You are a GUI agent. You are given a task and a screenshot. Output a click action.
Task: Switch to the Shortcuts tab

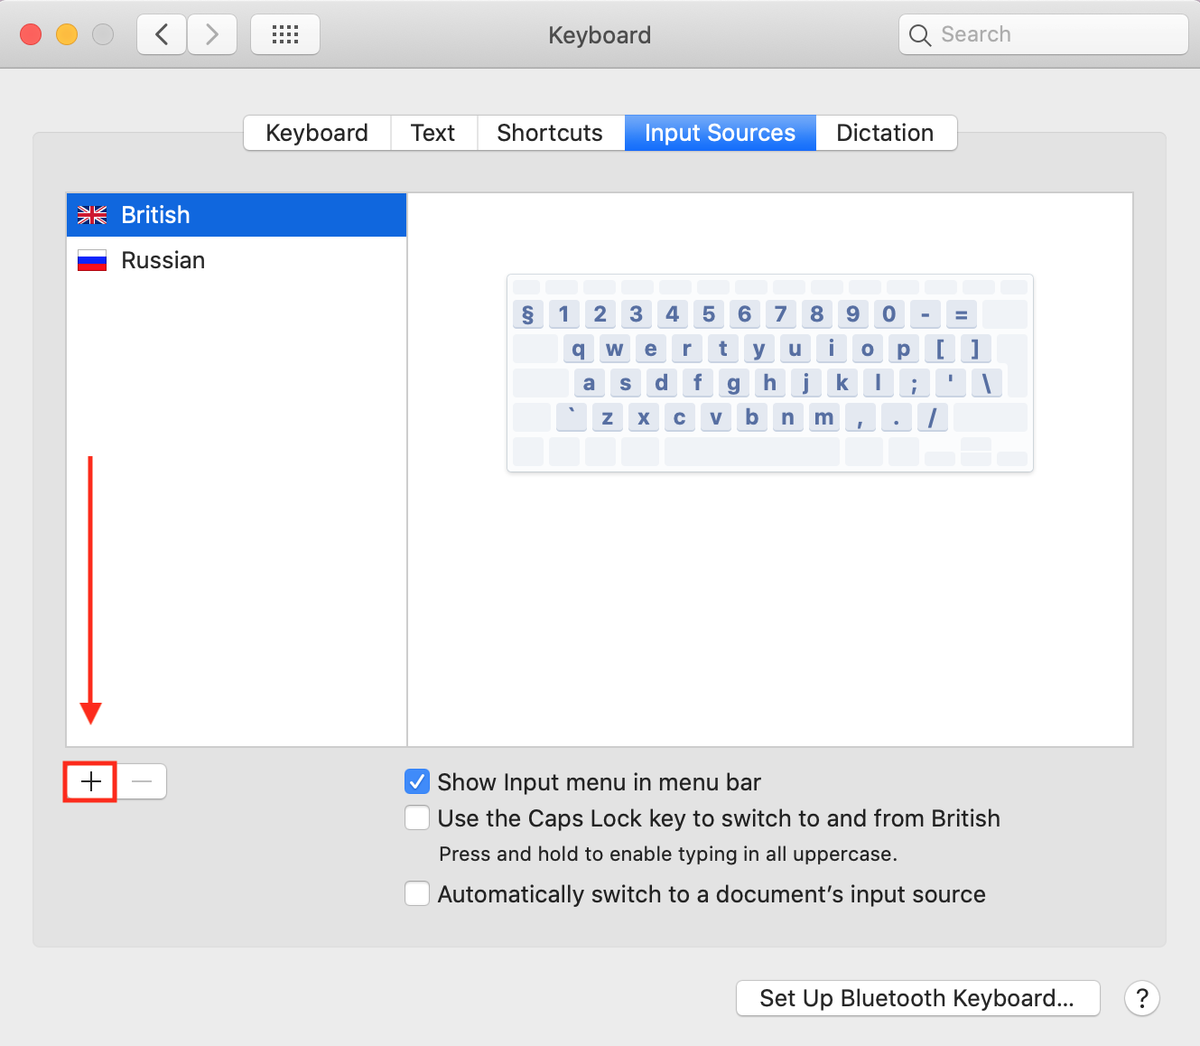(x=550, y=132)
